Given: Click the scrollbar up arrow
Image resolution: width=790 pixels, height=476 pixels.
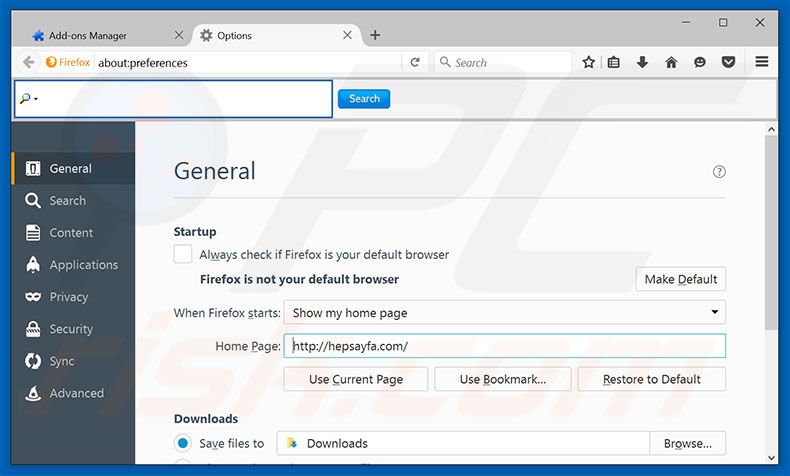Looking at the screenshot, I should (x=771, y=129).
